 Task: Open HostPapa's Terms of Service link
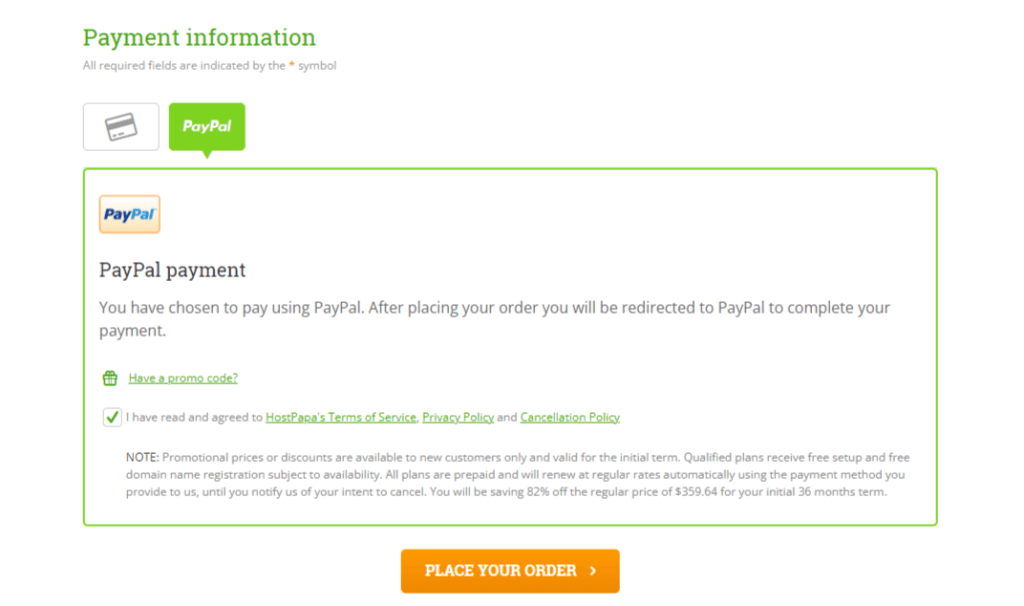coord(341,417)
